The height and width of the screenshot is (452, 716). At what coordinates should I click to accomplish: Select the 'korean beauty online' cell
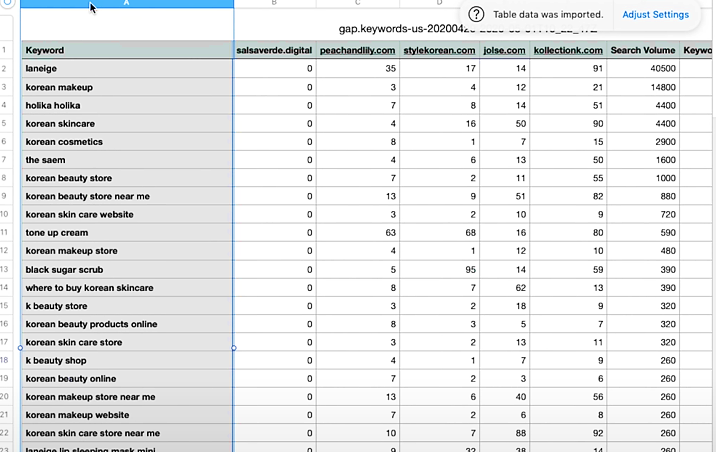coord(127,379)
